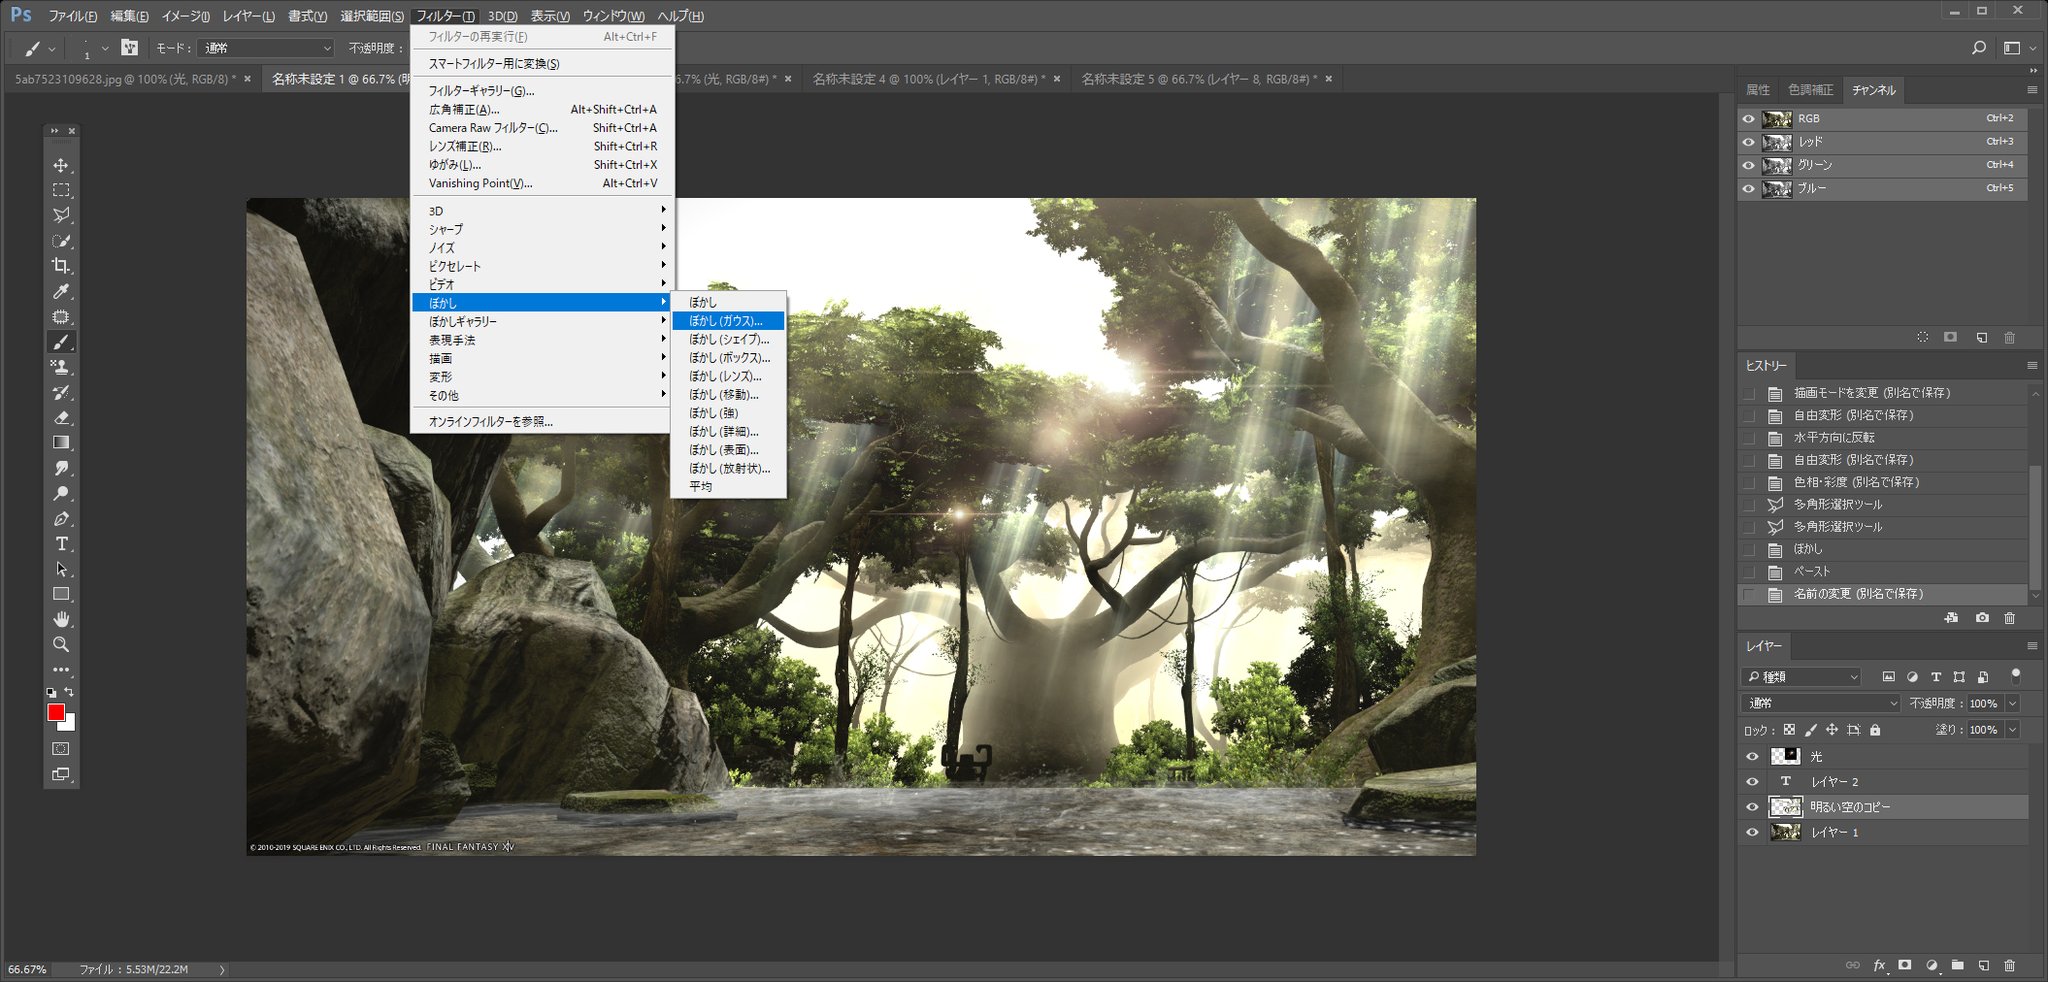
Task: Select the Rectangular Marquee tool
Action: point(61,190)
